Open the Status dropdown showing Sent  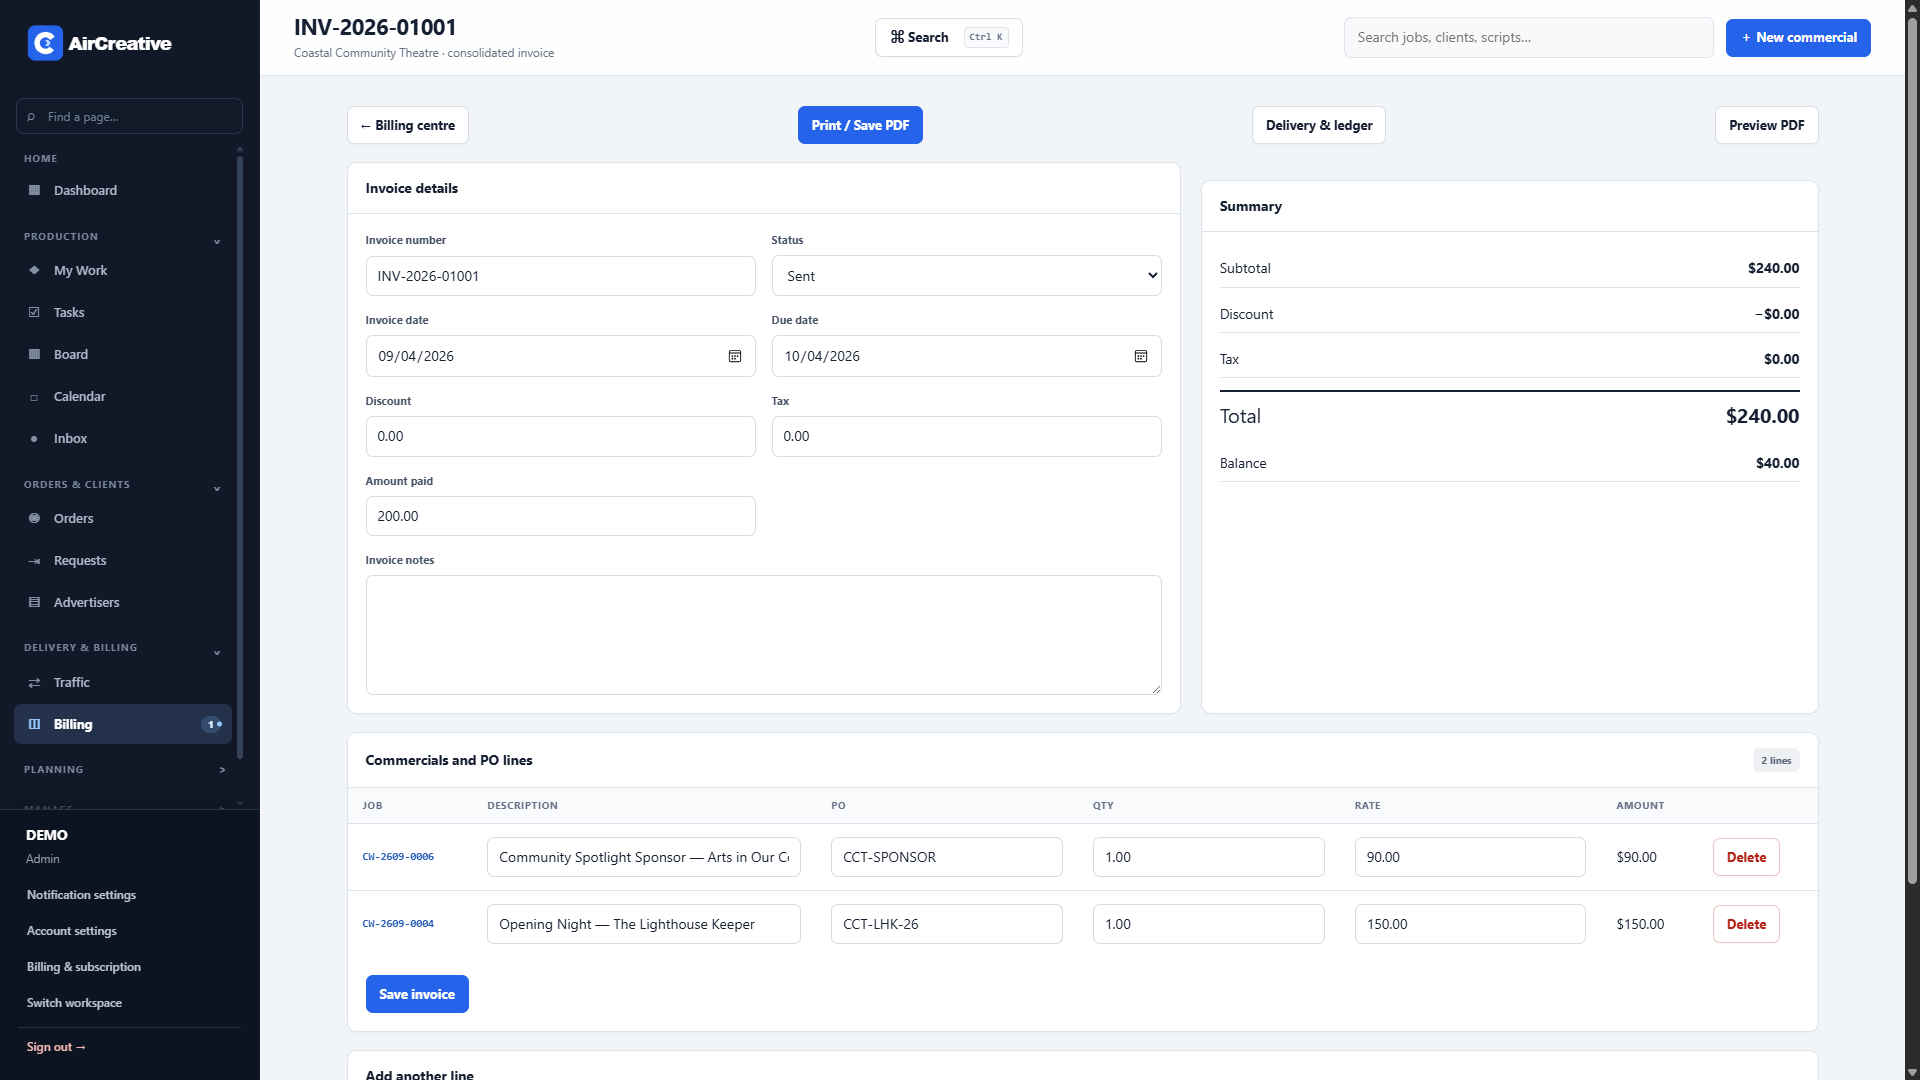click(966, 276)
